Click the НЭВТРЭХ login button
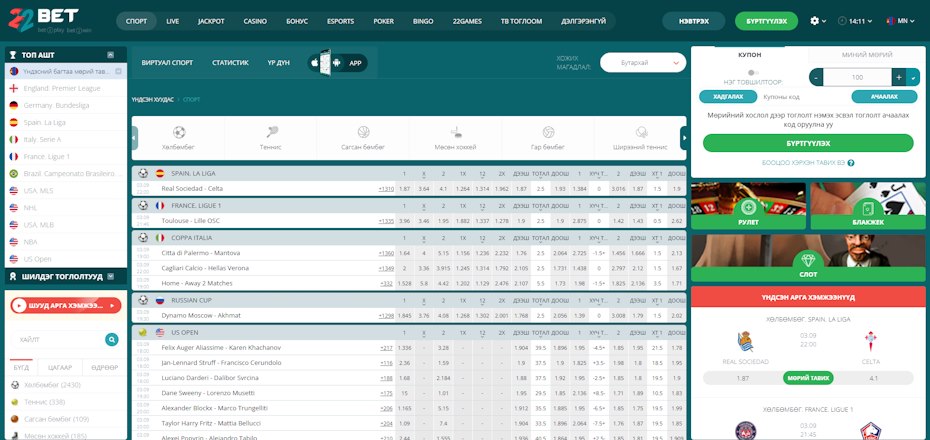 [x=693, y=21]
